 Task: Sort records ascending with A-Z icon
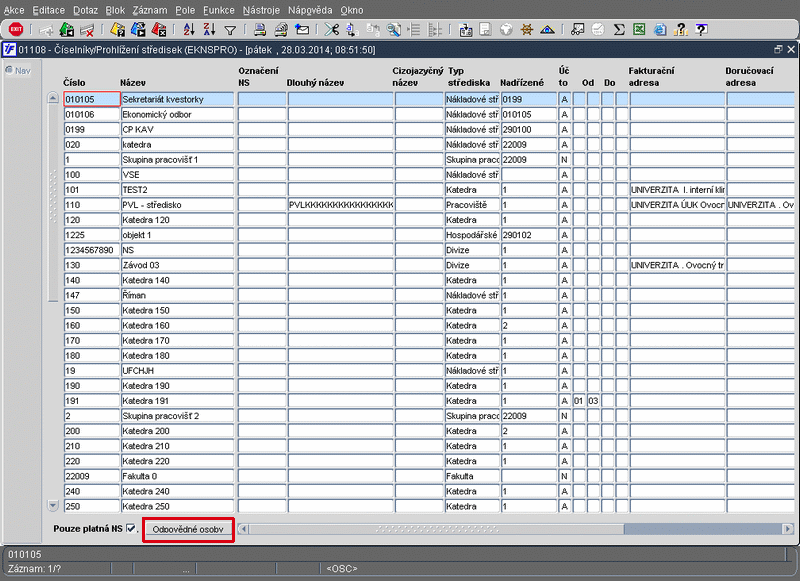click(x=189, y=30)
